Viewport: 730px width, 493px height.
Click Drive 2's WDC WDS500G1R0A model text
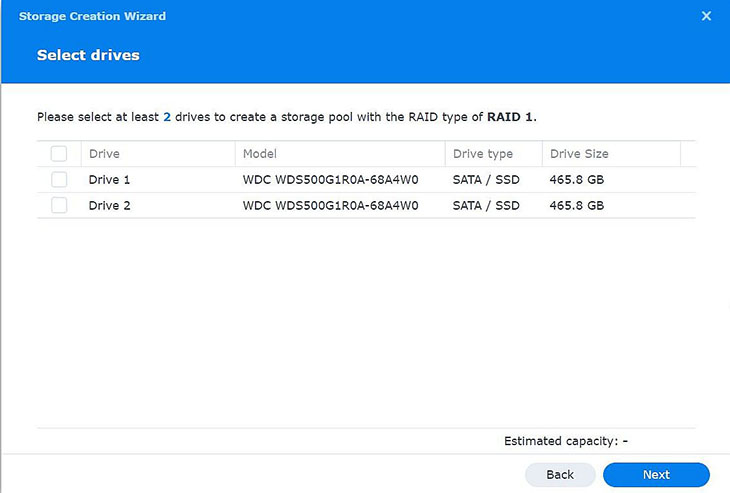(331, 205)
